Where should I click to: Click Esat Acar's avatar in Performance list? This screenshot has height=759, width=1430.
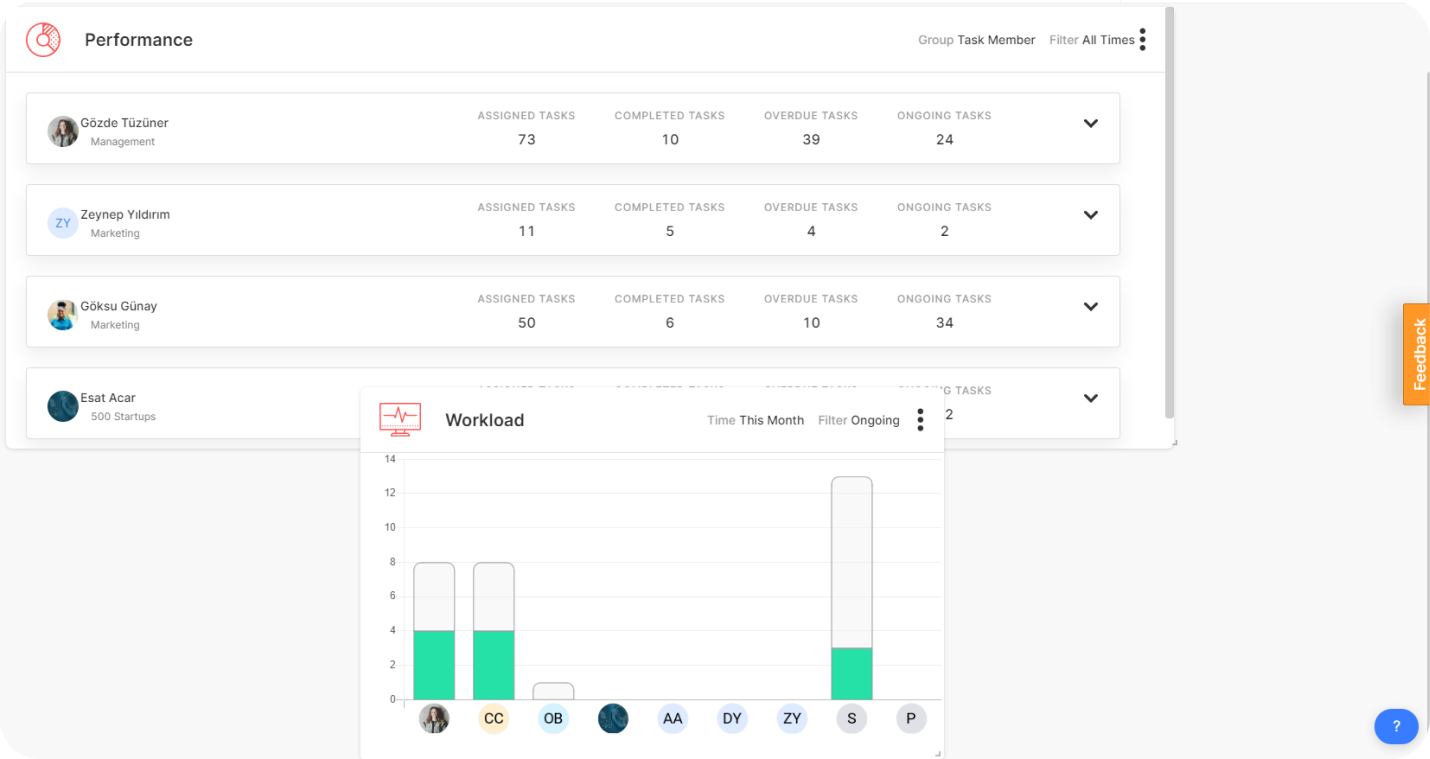[x=63, y=406]
